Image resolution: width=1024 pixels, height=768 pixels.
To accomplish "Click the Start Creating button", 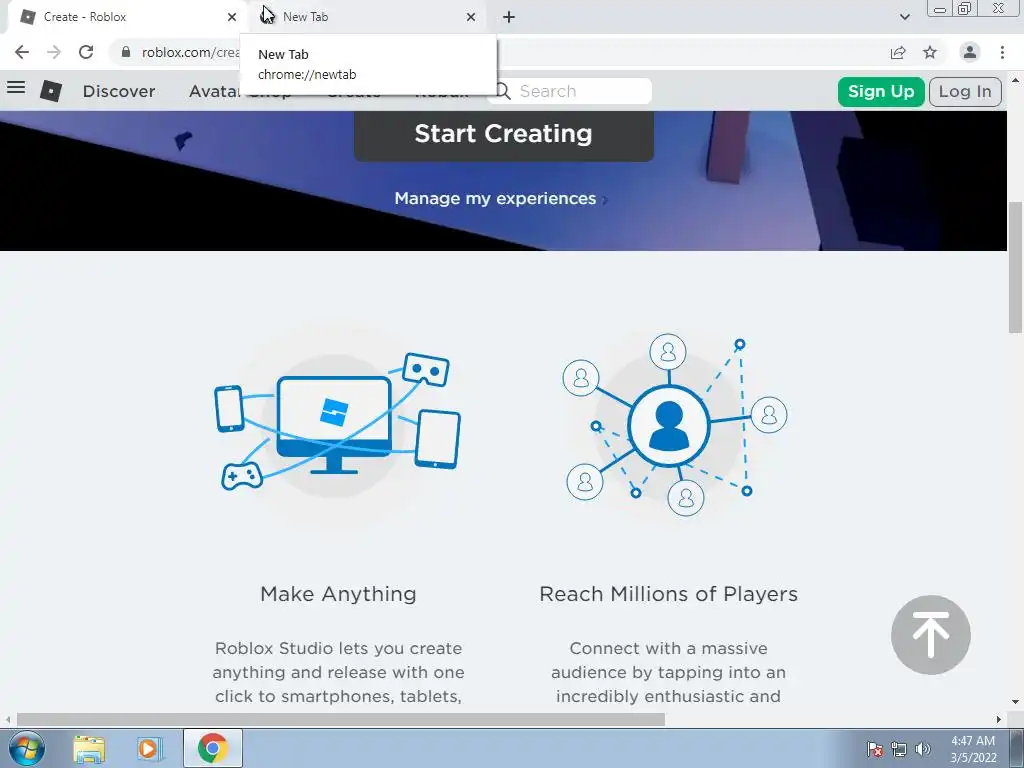I will pyautogui.click(x=504, y=134).
